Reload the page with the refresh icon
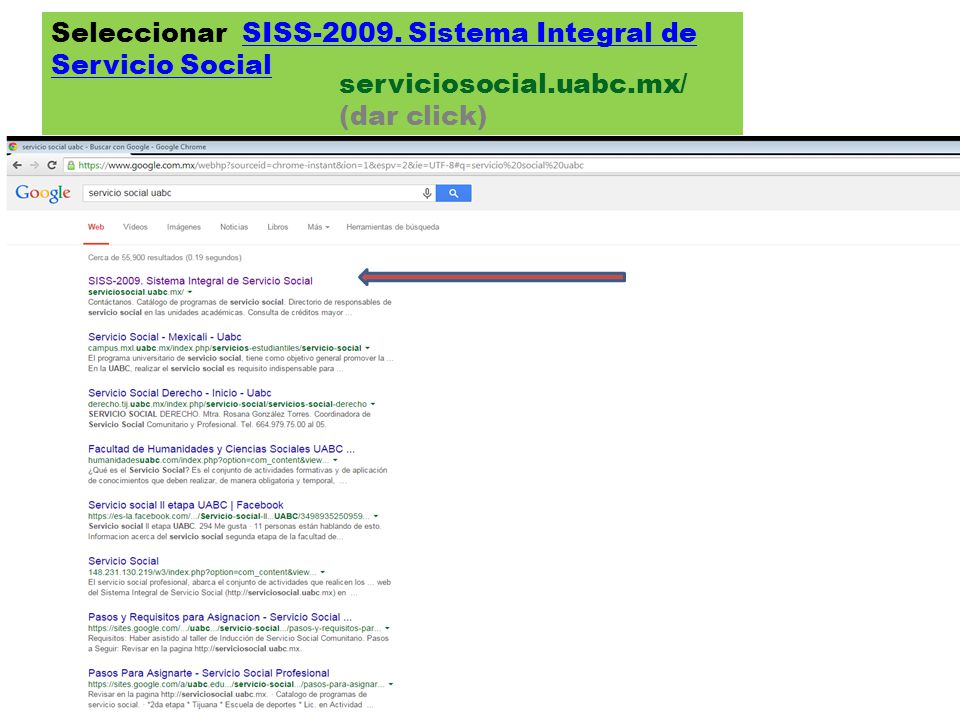Image resolution: width=960 pixels, height=720 pixels. click(x=52, y=165)
